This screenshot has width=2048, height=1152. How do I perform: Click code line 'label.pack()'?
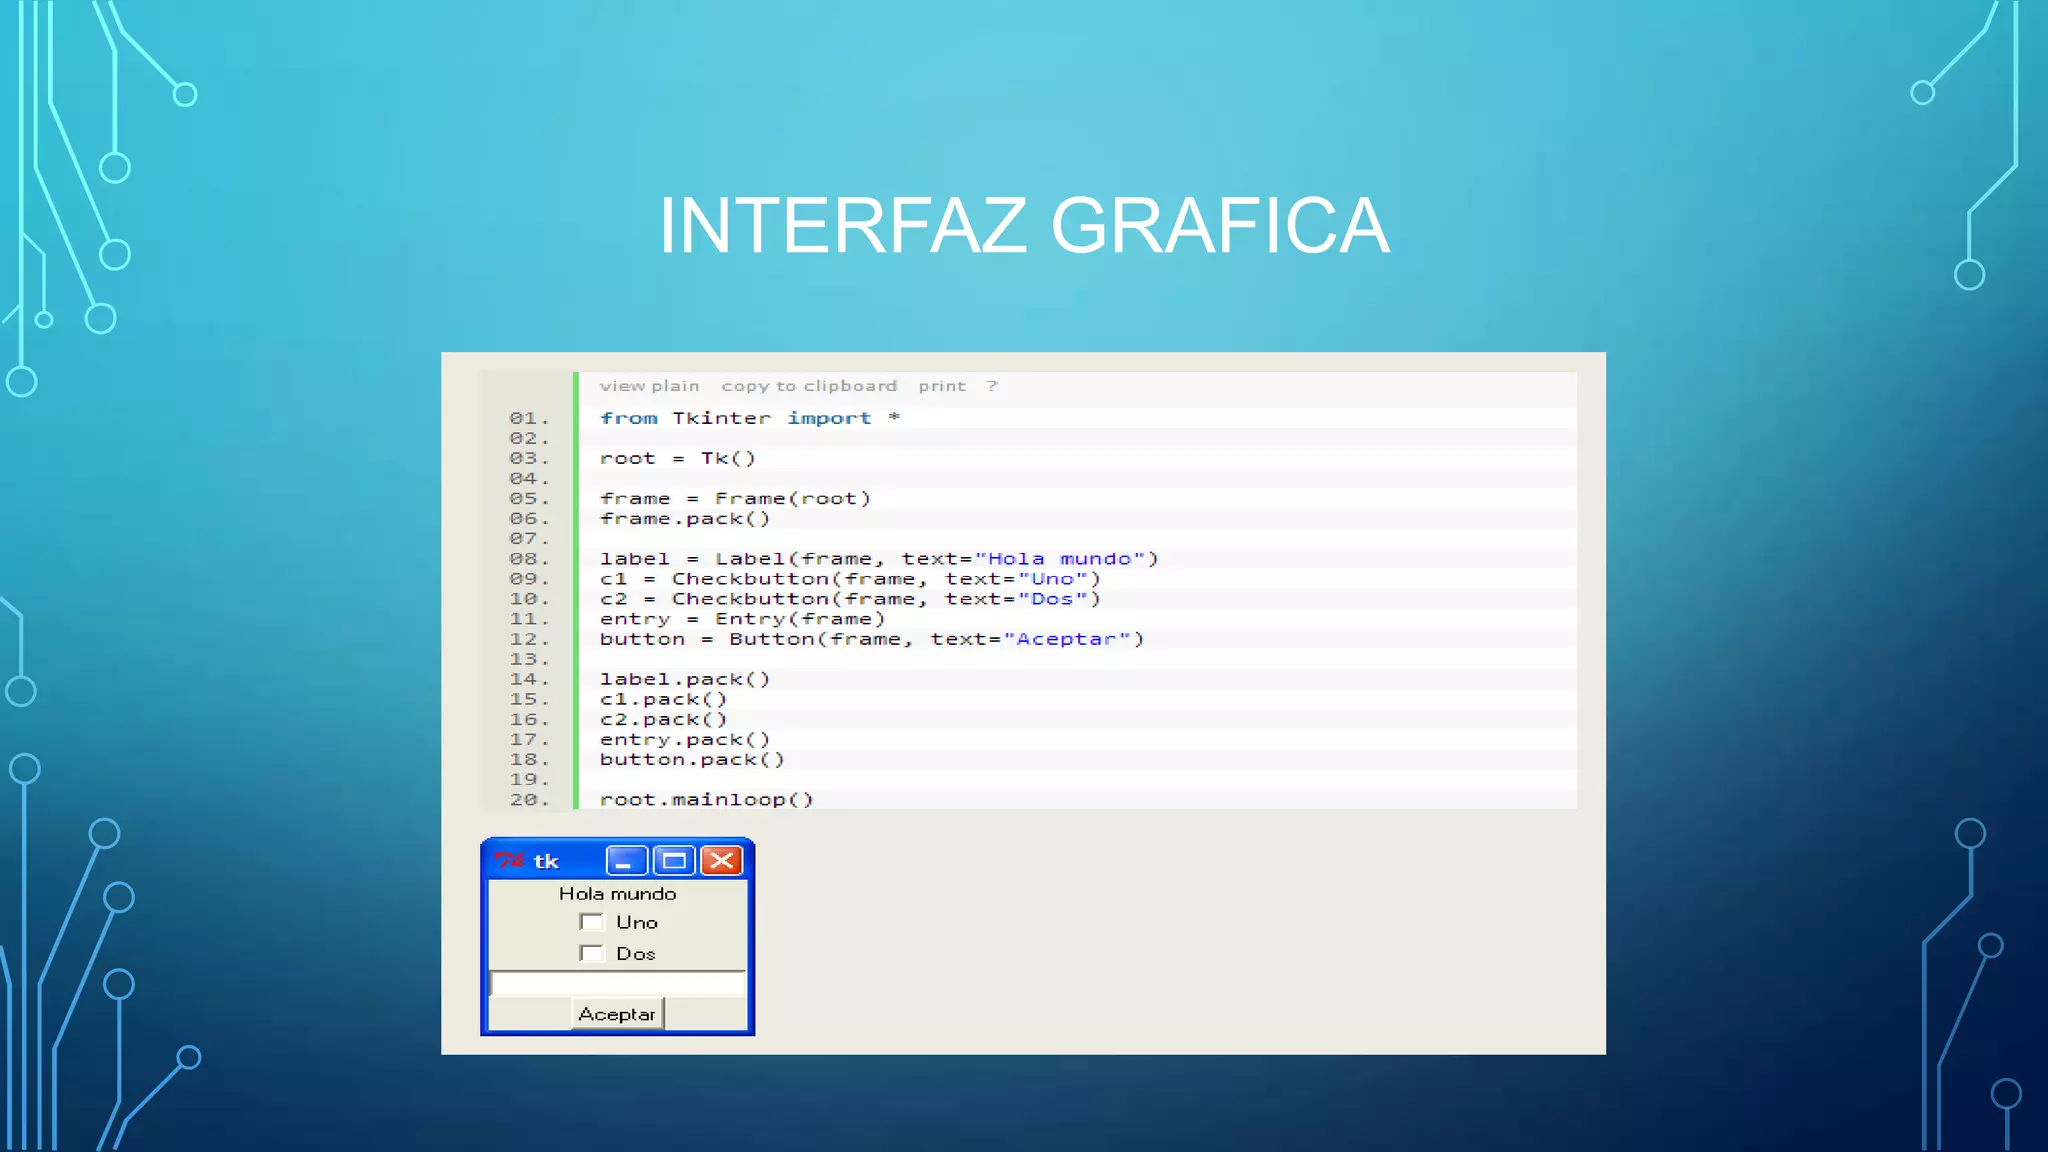coord(685,679)
